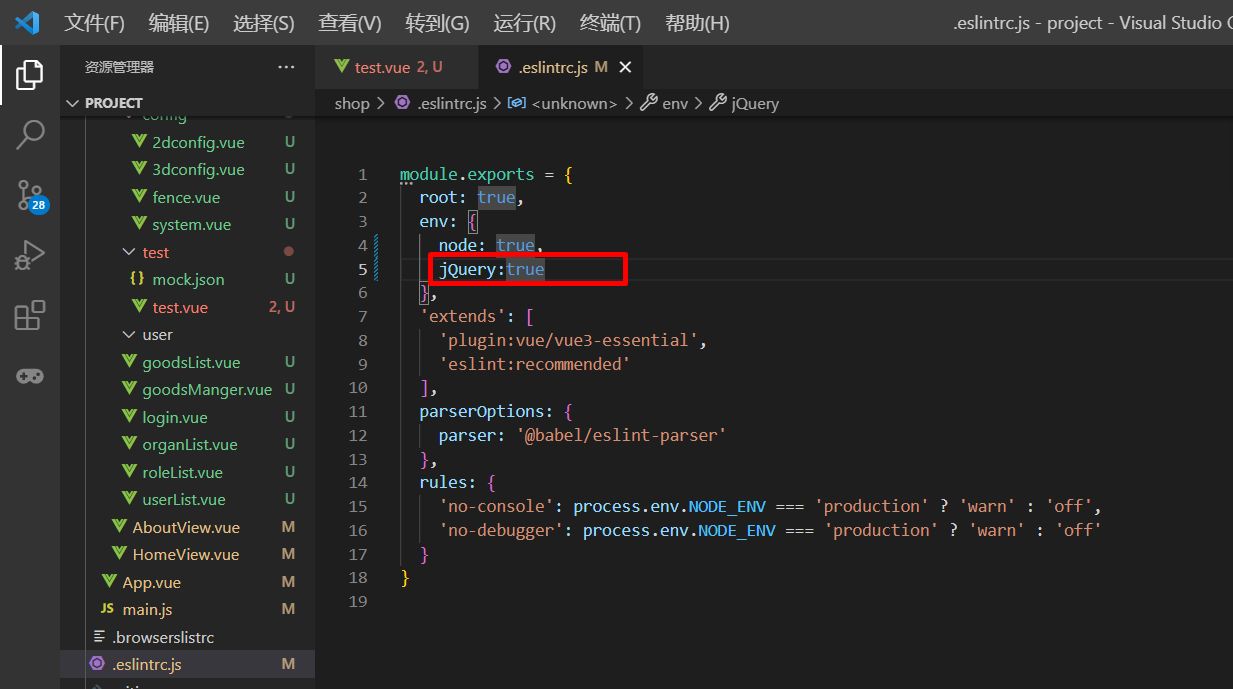Open Source Control with 28 changes

tap(30, 196)
